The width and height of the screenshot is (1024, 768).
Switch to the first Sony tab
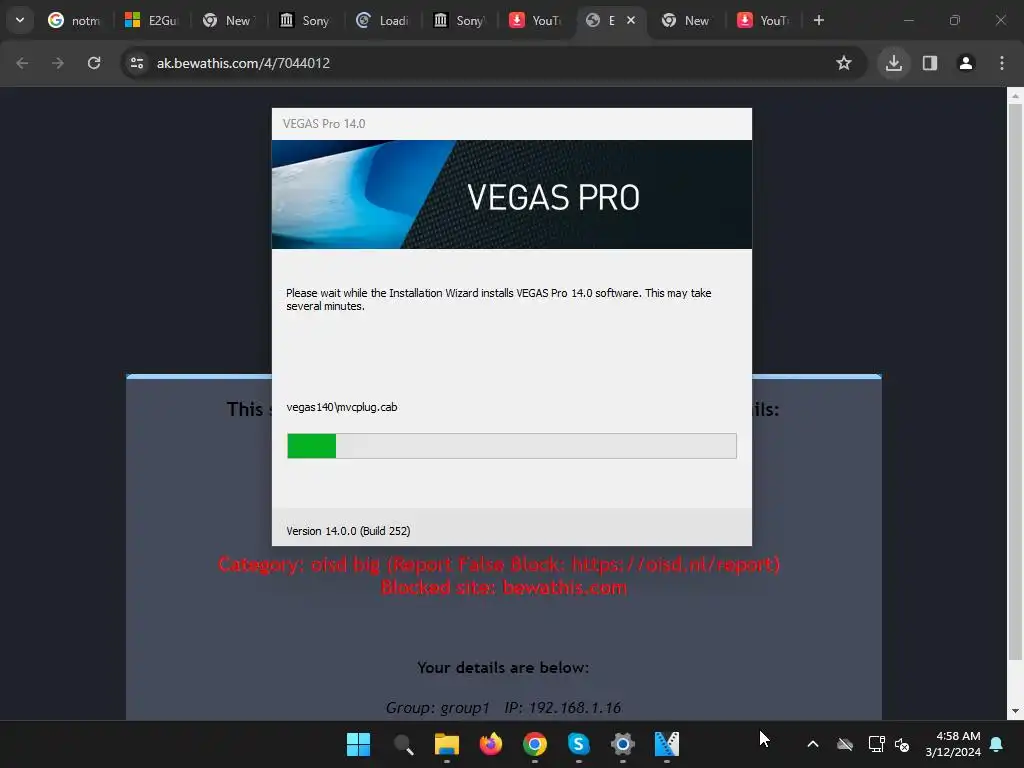point(305,20)
